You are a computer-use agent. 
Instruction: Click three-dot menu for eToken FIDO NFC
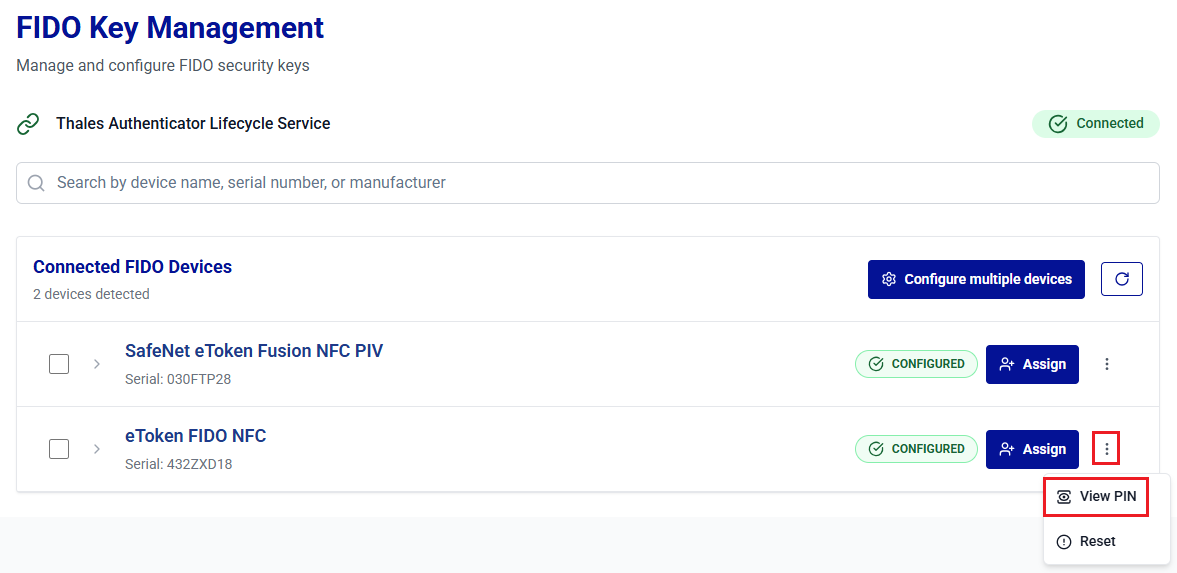pos(1106,449)
